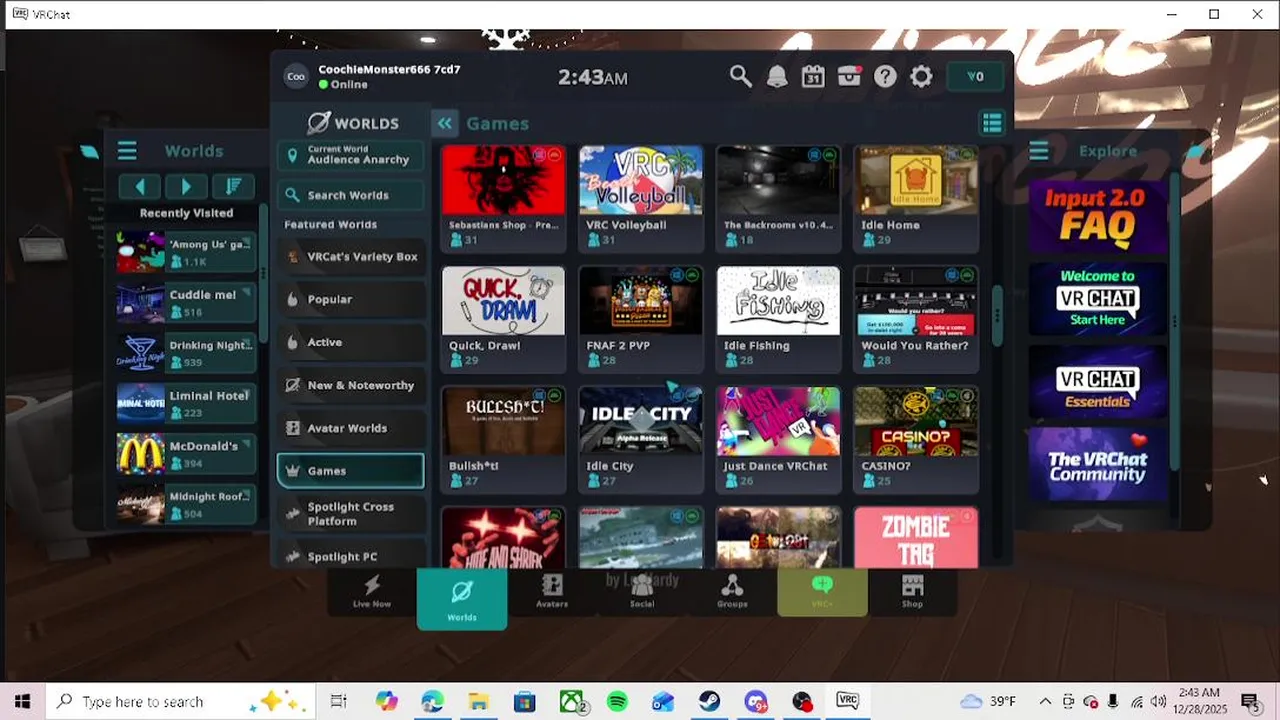Image resolution: width=1280 pixels, height=720 pixels.
Task: Open Would You Rather? world card
Action: pyautogui.click(x=916, y=318)
